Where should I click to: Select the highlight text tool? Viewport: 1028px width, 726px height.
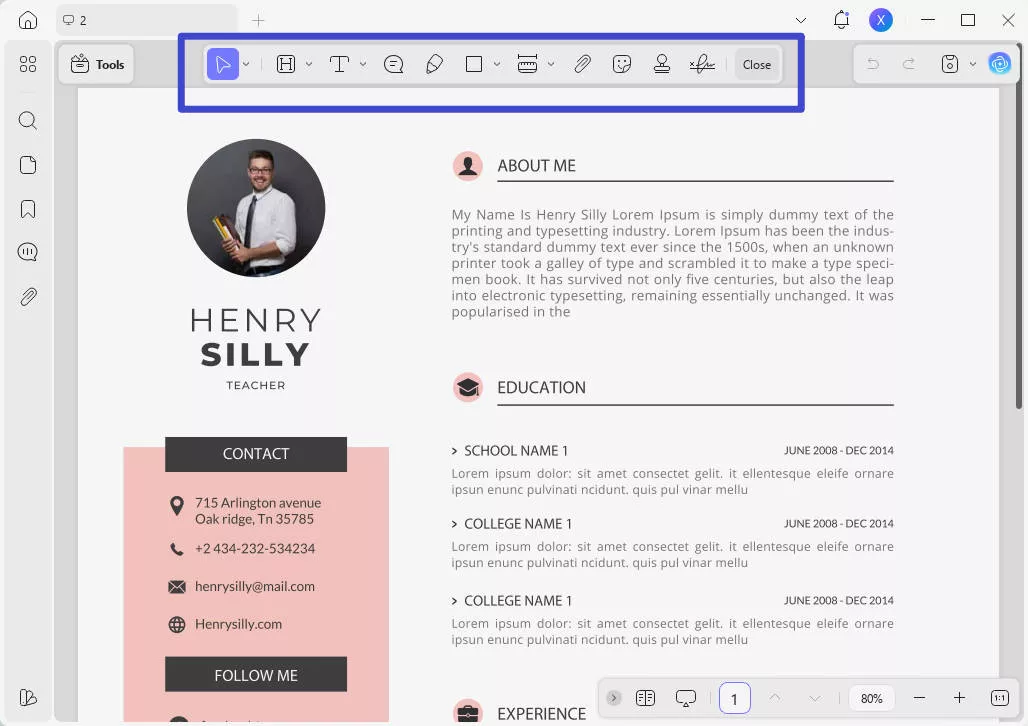[x=286, y=64]
